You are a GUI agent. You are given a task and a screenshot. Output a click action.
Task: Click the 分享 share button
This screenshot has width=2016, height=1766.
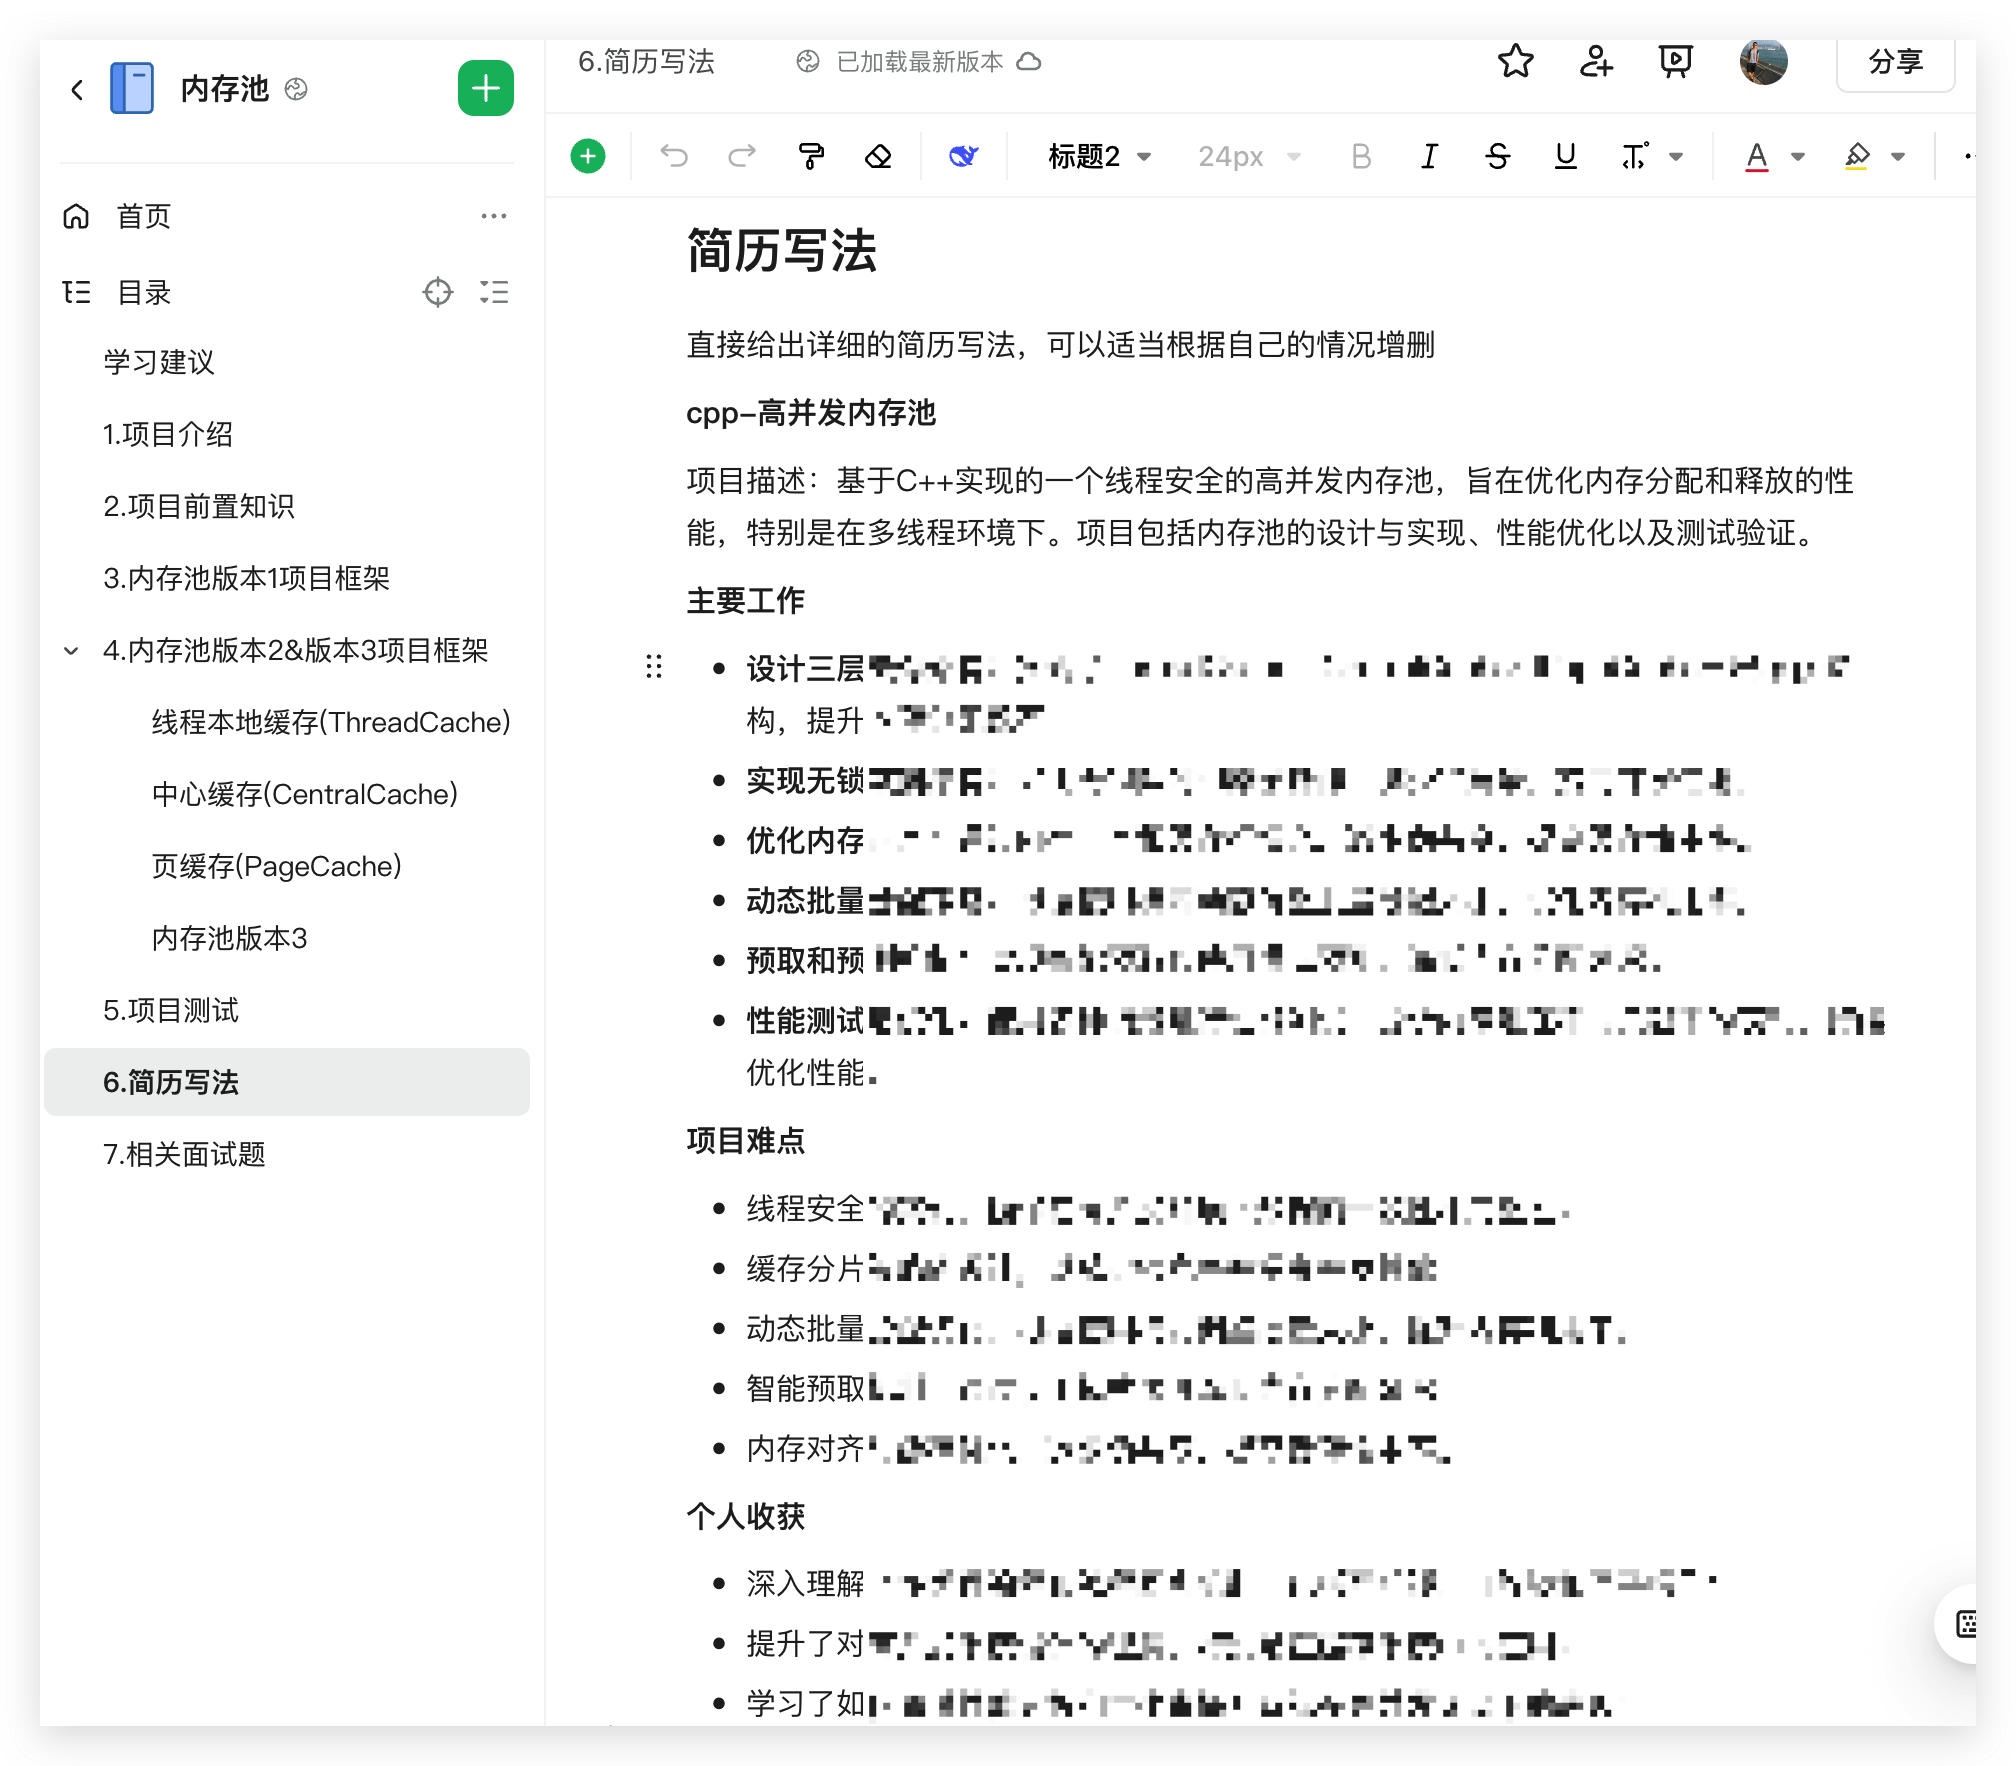pos(1895,62)
